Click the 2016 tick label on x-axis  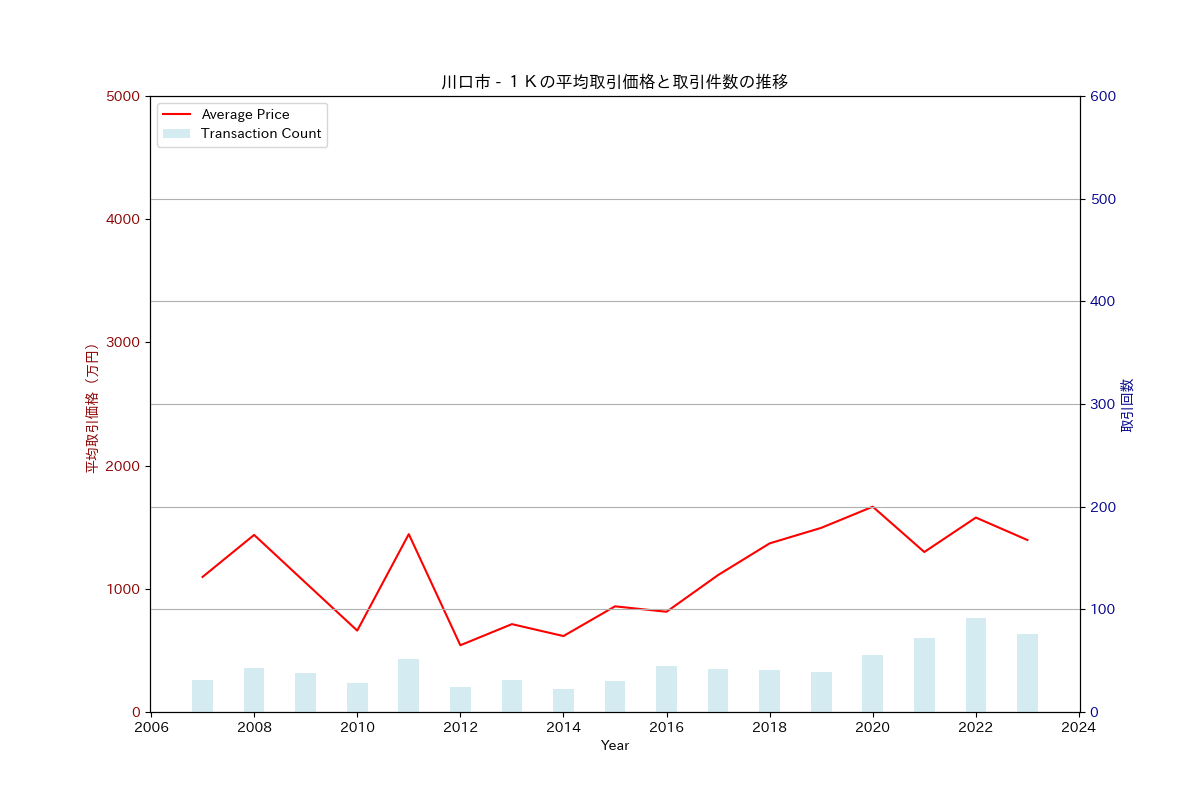[666, 727]
